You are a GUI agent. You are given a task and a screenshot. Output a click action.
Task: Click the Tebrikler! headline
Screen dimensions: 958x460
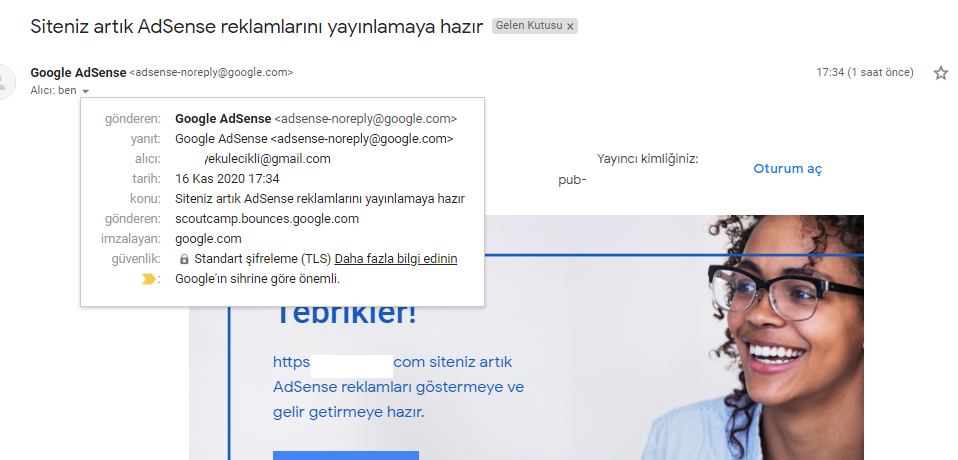click(346, 313)
